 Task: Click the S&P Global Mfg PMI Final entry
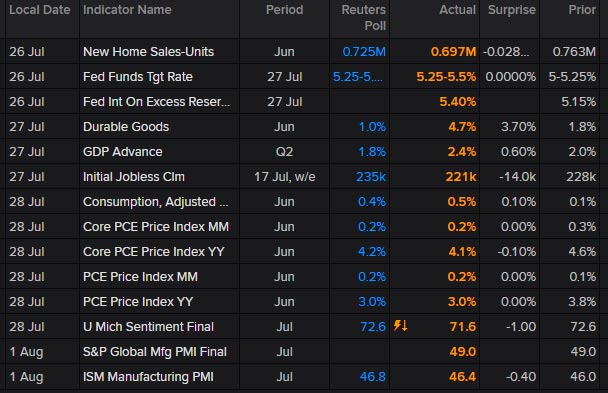(155, 352)
